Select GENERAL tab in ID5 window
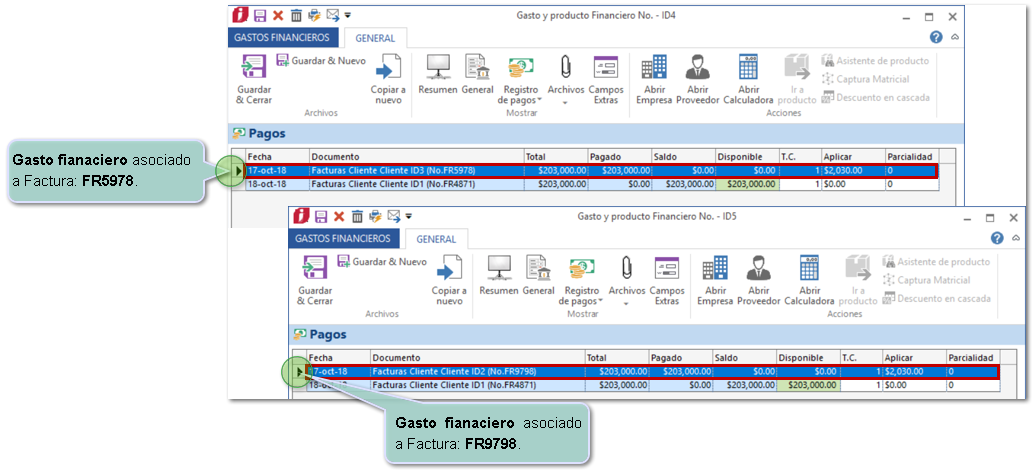The height and width of the screenshot is (475, 1035). click(436, 239)
